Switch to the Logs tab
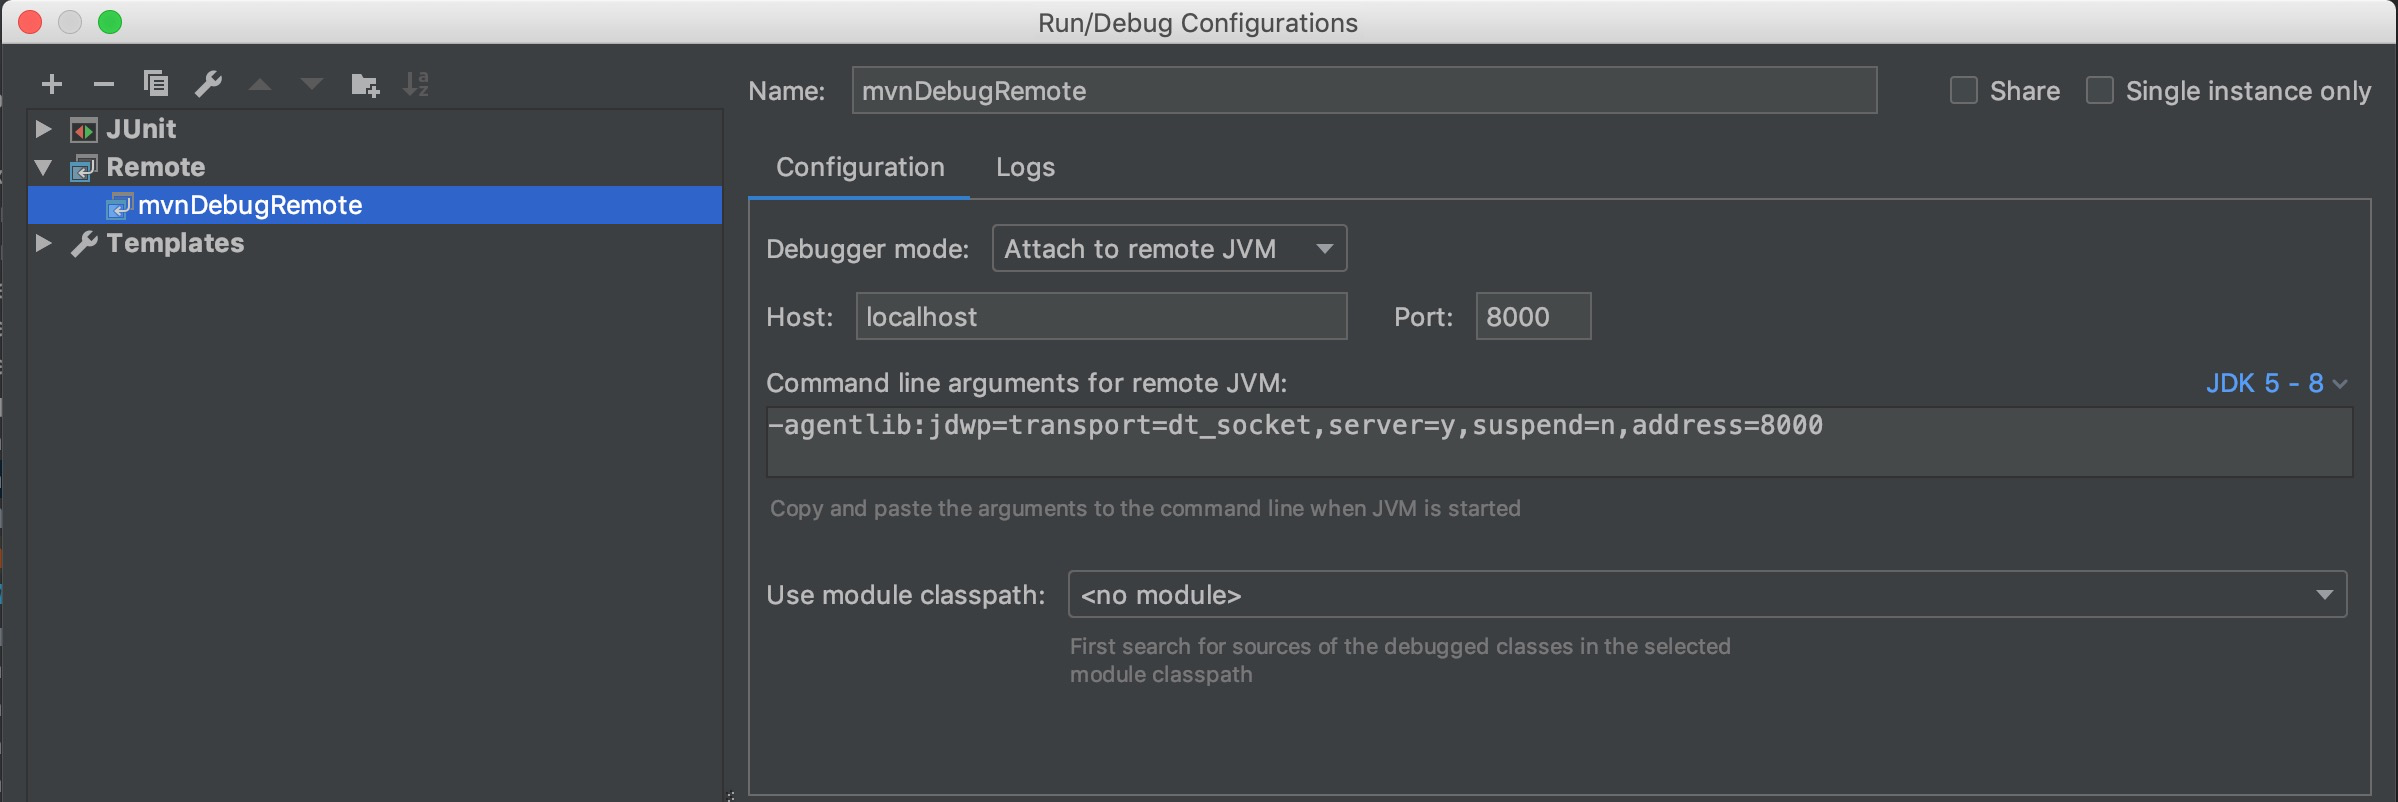The height and width of the screenshot is (802, 2398). [x=1025, y=167]
